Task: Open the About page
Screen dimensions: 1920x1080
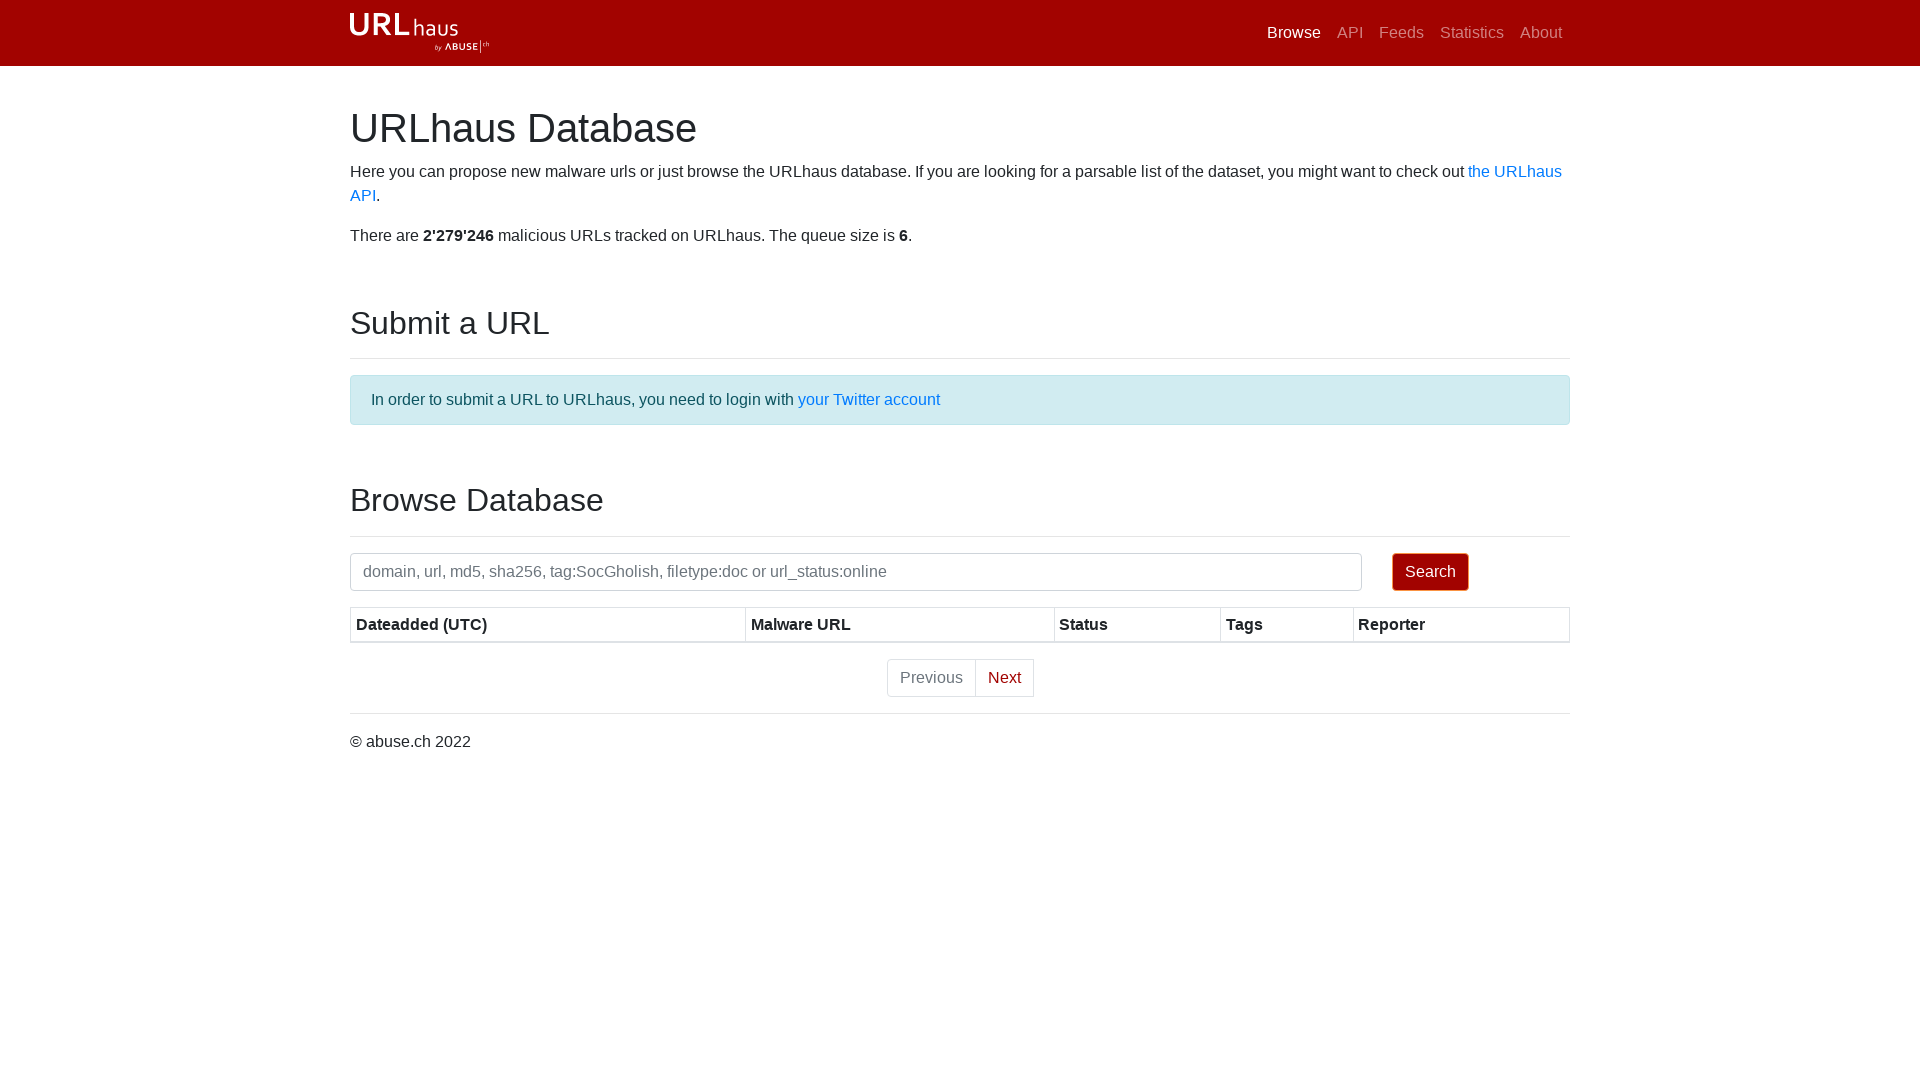Action: click(x=1540, y=33)
